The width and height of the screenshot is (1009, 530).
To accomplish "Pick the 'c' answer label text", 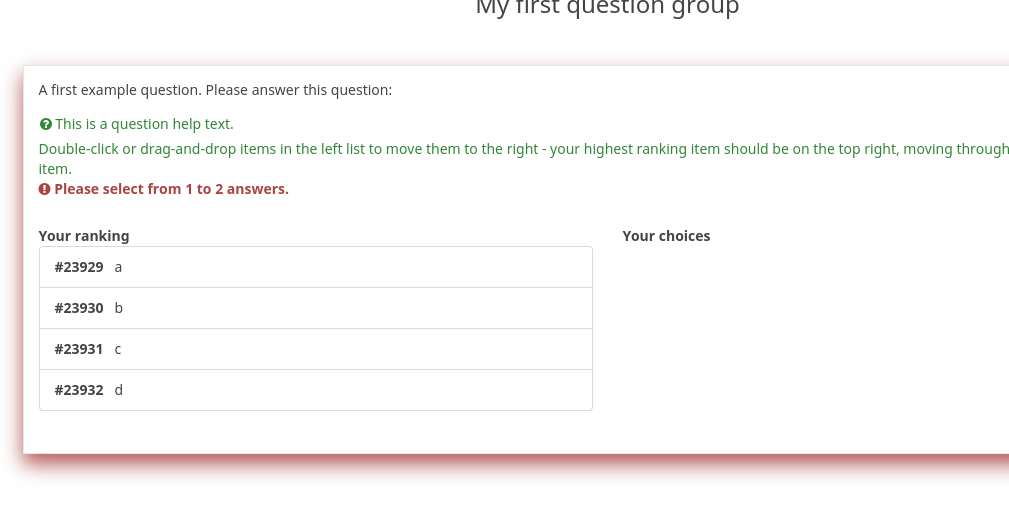I will (118, 349).
